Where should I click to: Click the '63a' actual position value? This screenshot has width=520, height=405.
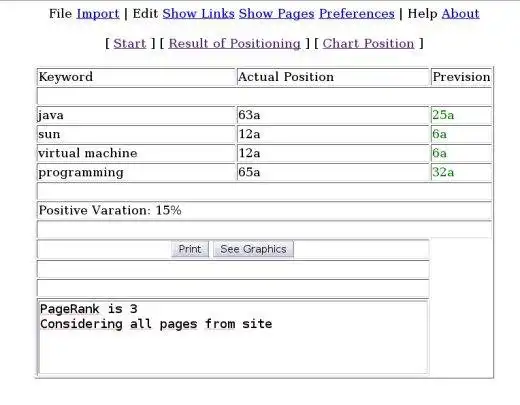click(249, 115)
